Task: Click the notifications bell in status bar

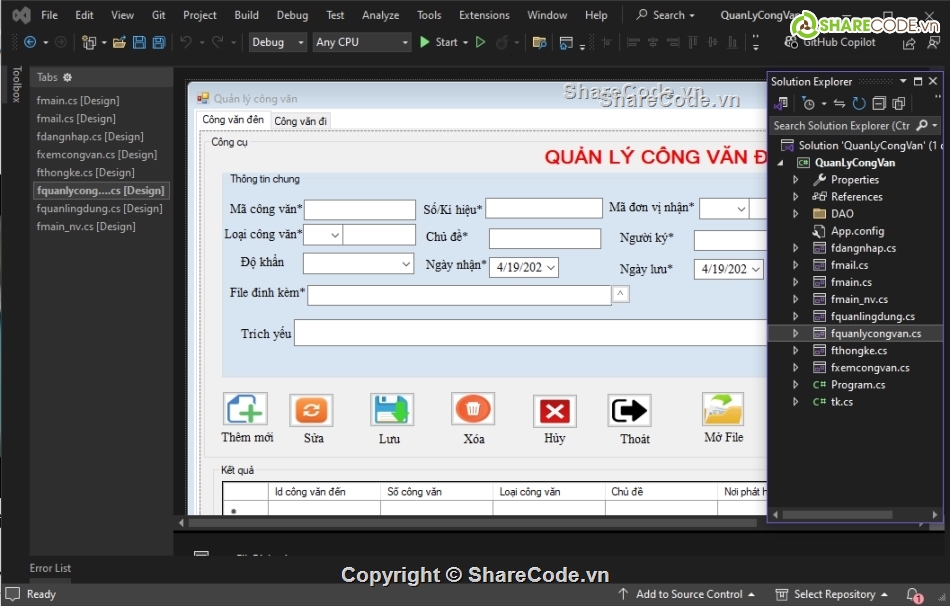Action: pos(914,594)
